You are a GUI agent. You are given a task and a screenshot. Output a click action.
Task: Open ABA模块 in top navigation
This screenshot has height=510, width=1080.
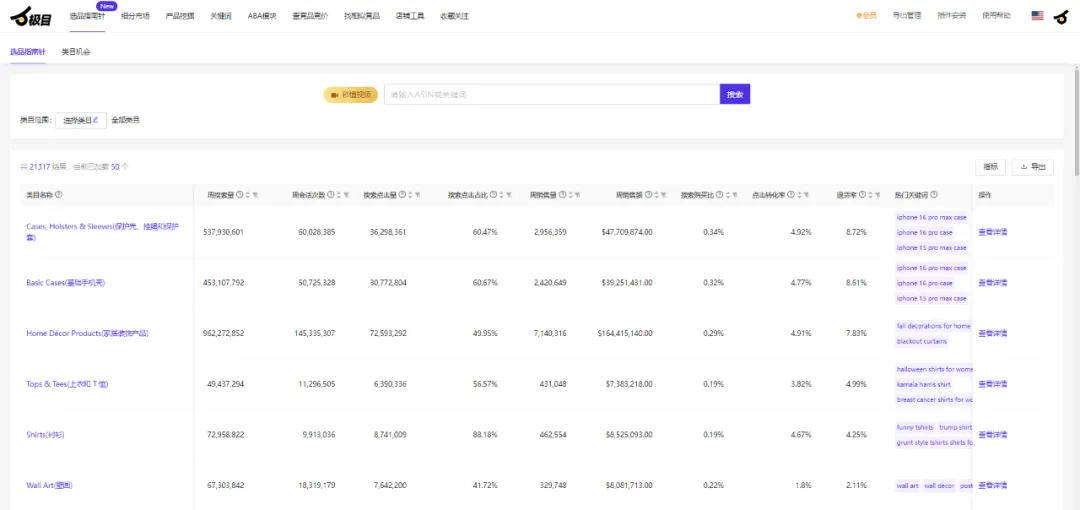262,16
